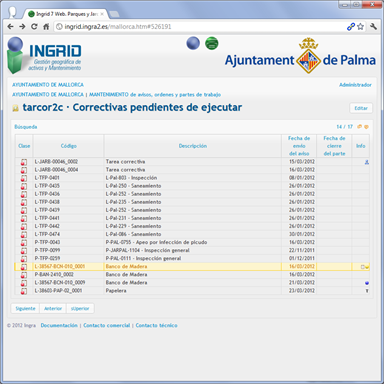
Task: Click blue info icon on row L-38567-BCN-010_0009
Action: (x=367, y=283)
